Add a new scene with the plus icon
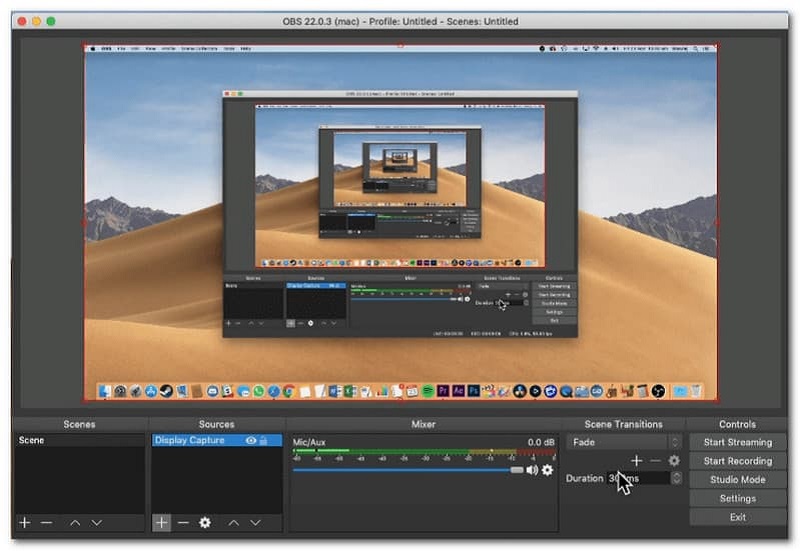Screen dimensions: 800x551 tap(24, 522)
